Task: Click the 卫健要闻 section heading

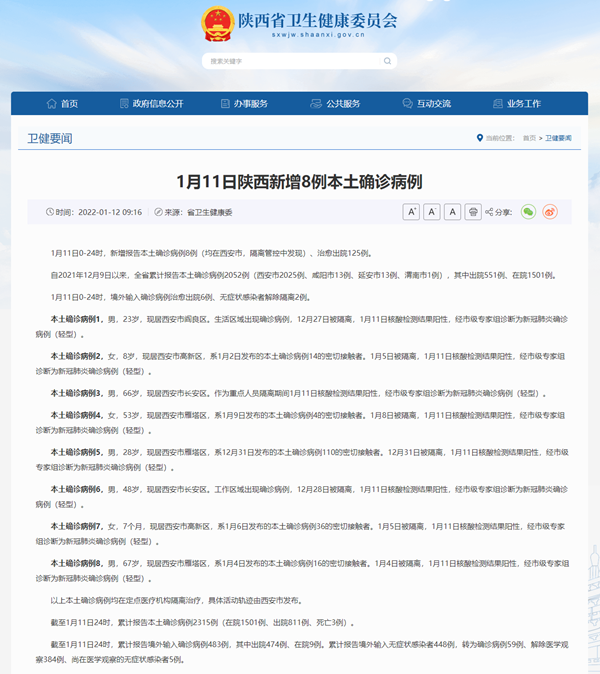Action: [x=50, y=138]
